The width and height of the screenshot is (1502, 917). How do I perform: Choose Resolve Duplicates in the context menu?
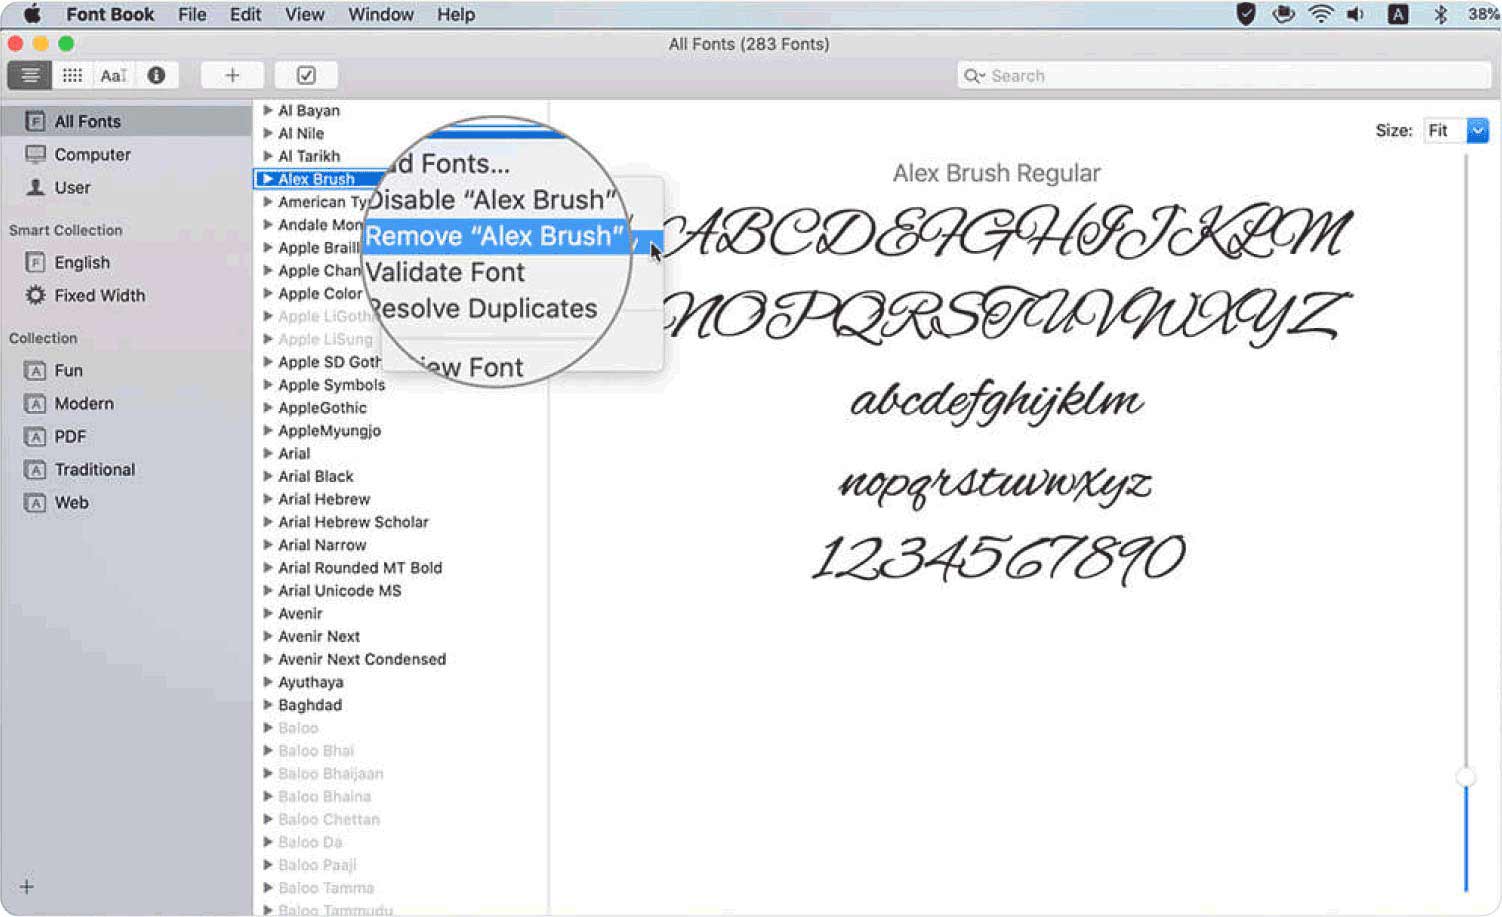pos(483,308)
